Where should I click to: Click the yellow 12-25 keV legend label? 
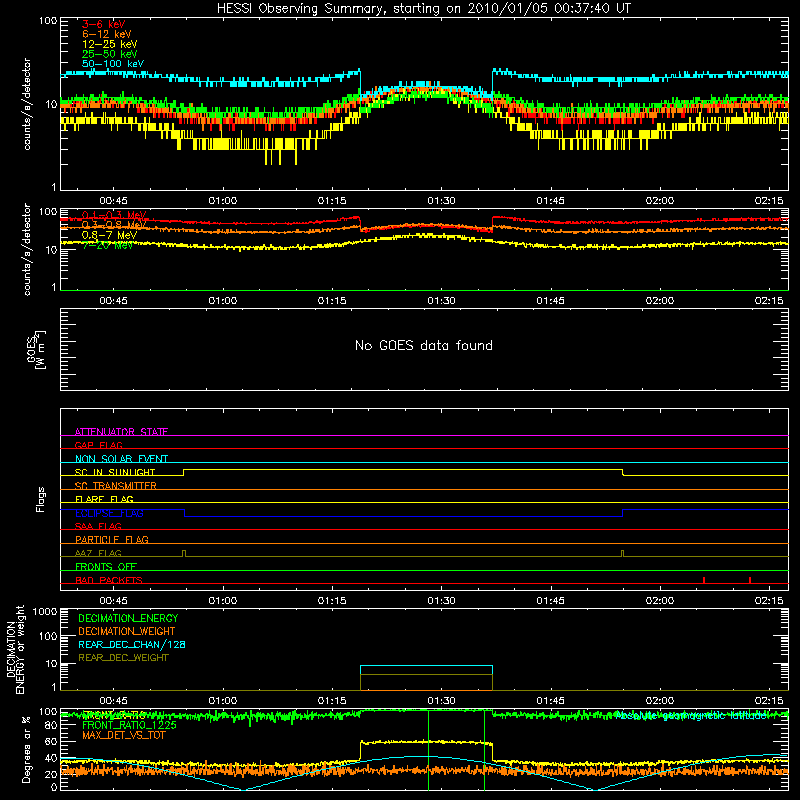(x=110, y=44)
